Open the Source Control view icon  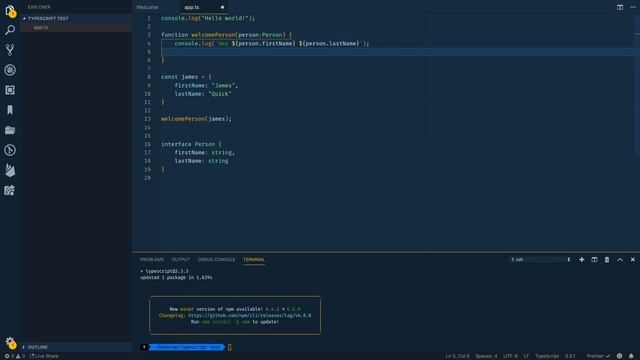[x=10, y=50]
